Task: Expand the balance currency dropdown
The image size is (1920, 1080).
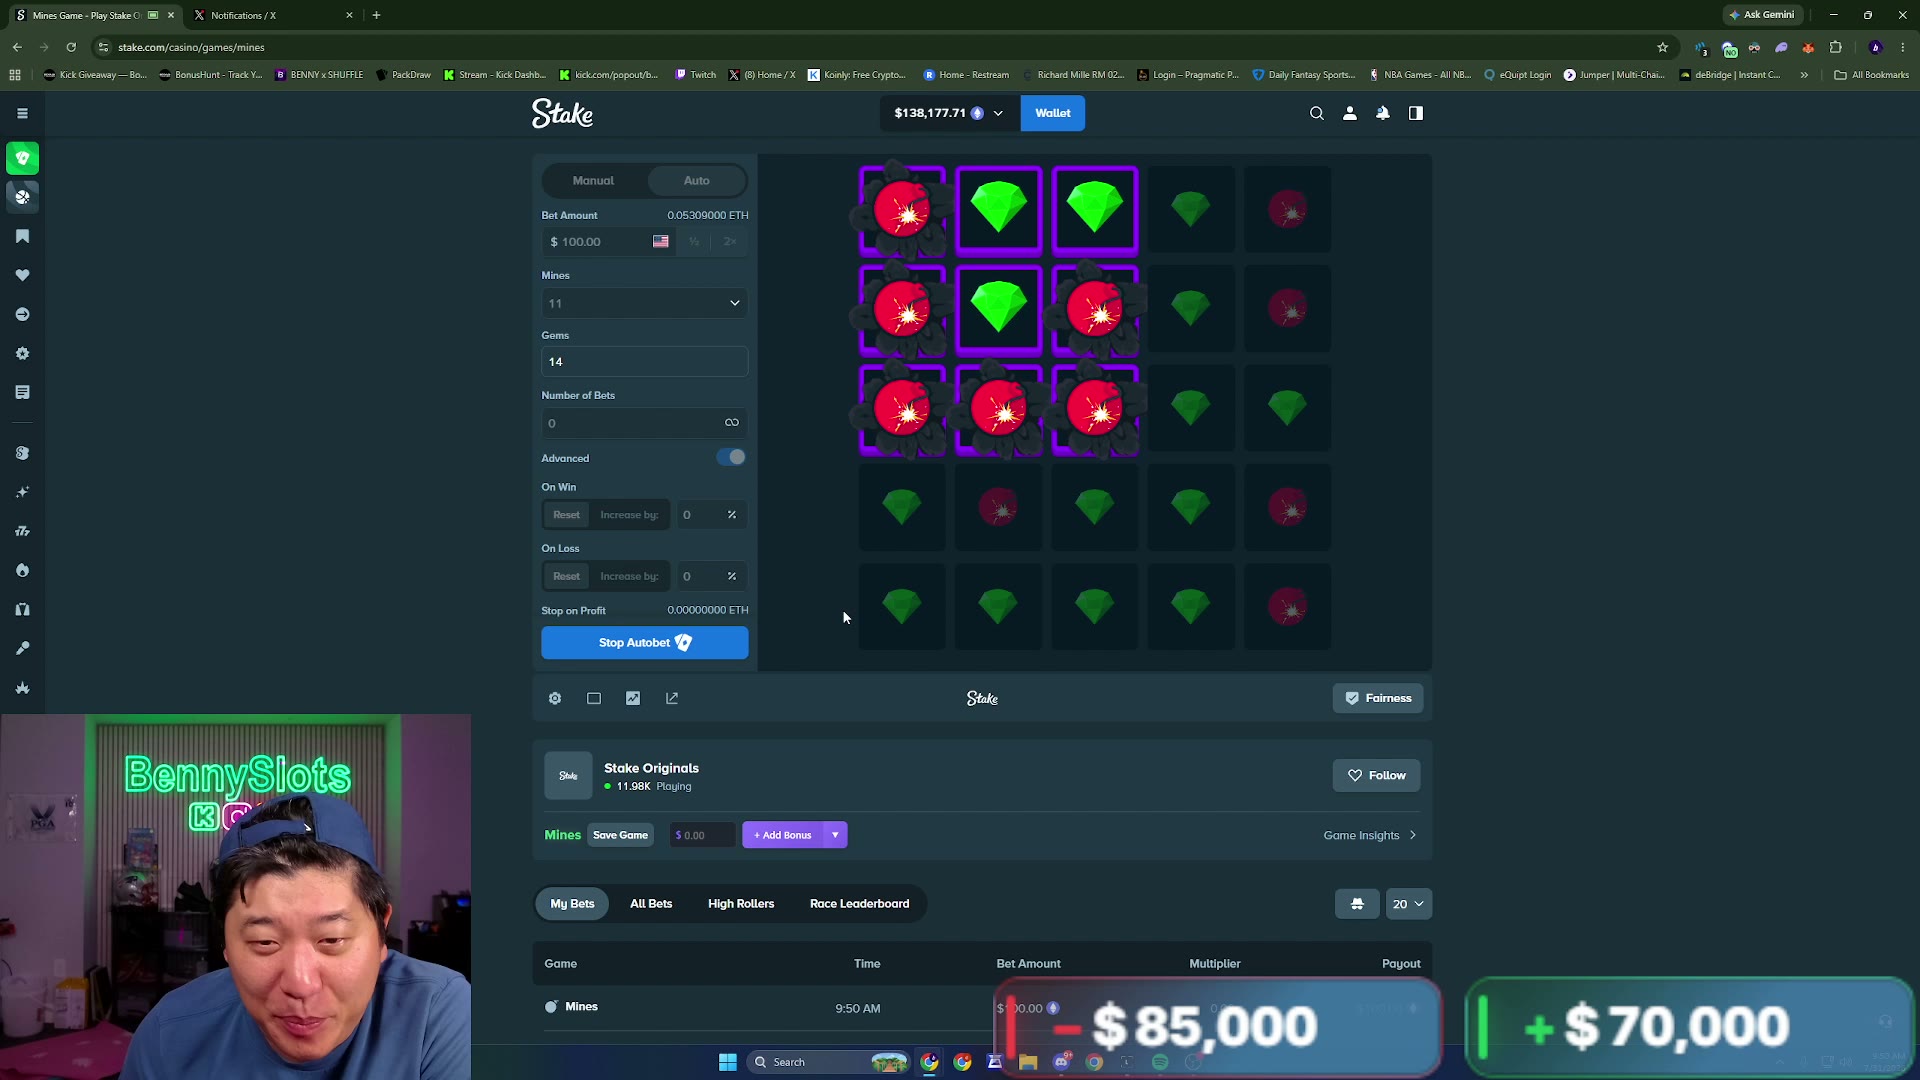Action: pos(998,113)
